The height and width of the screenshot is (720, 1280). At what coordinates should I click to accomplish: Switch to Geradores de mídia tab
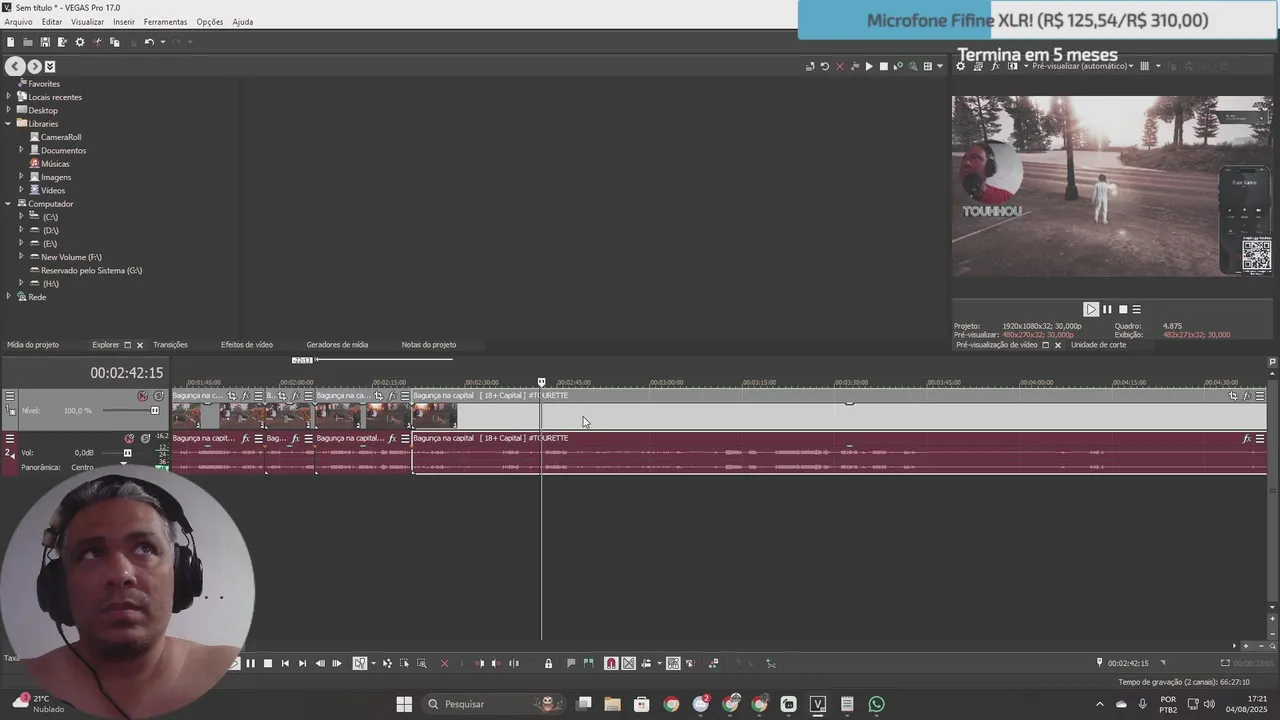[x=337, y=345]
